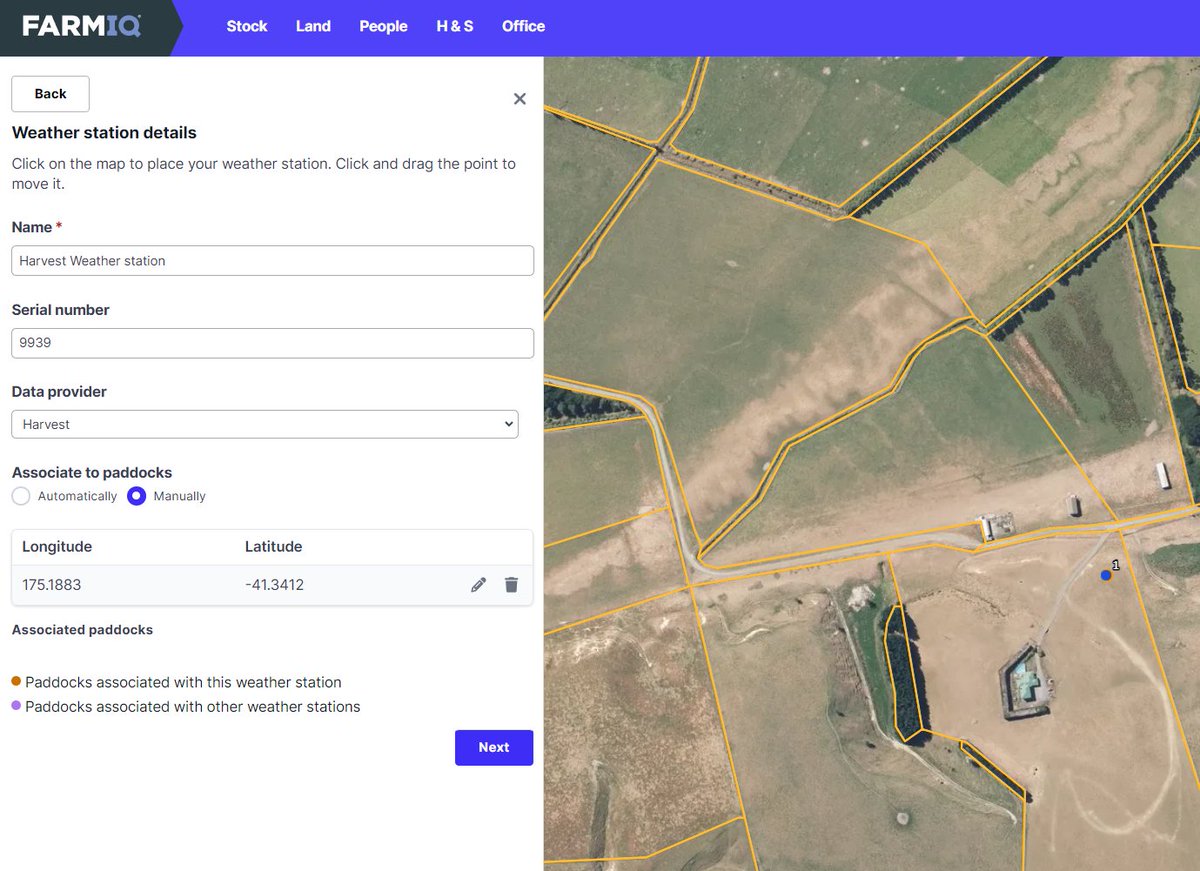Click the map label 1 near the marker
The width and height of the screenshot is (1200, 871).
coord(1116,564)
